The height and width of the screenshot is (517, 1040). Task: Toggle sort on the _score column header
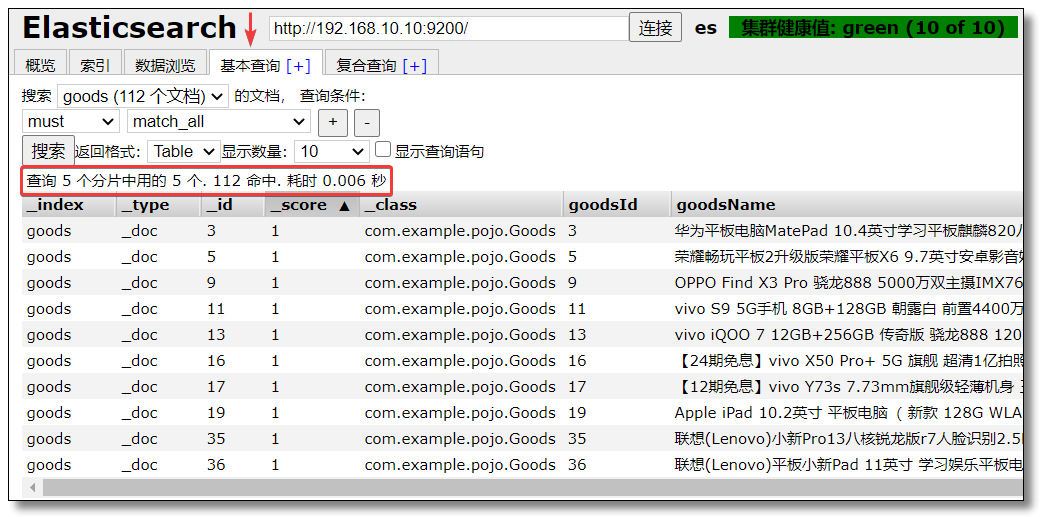coord(312,205)
